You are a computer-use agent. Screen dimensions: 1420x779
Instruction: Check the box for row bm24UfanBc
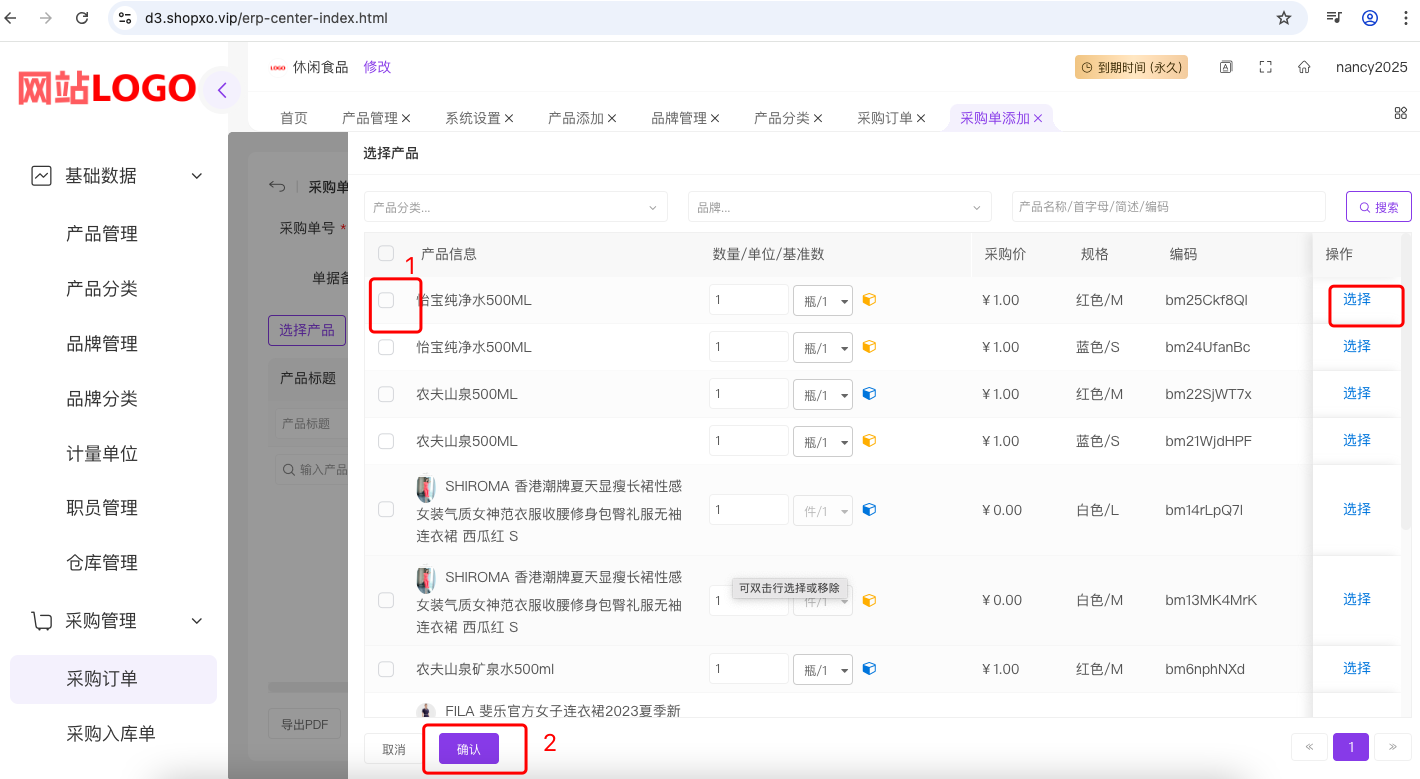click(386, 347)
